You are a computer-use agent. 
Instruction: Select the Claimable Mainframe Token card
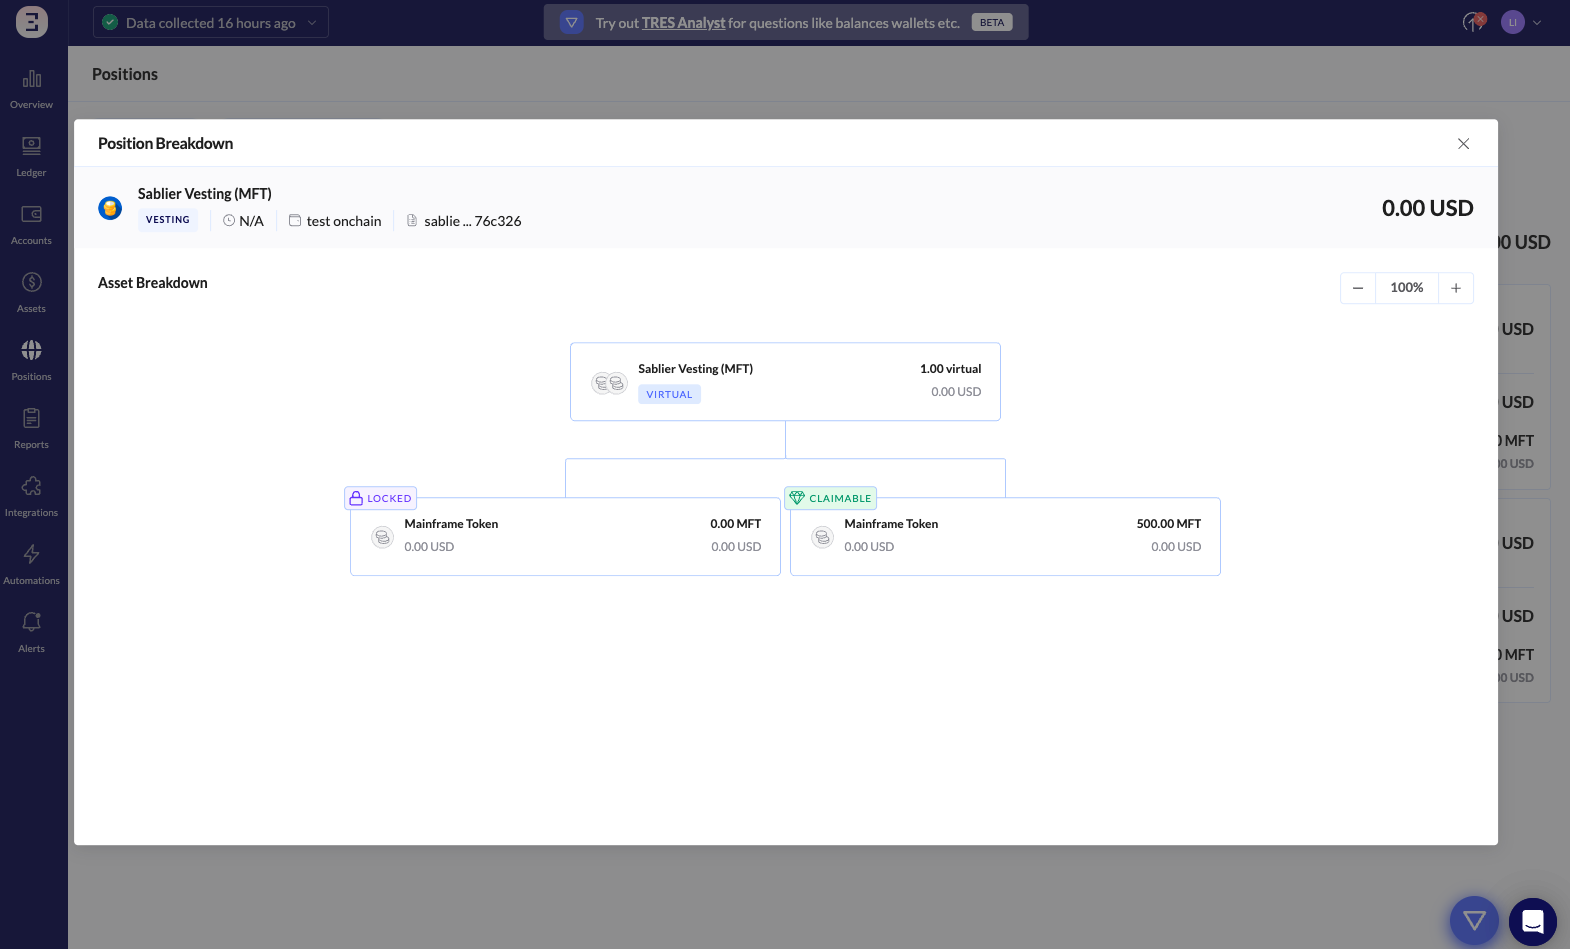pyautogui.click(x=1005, y=537)
